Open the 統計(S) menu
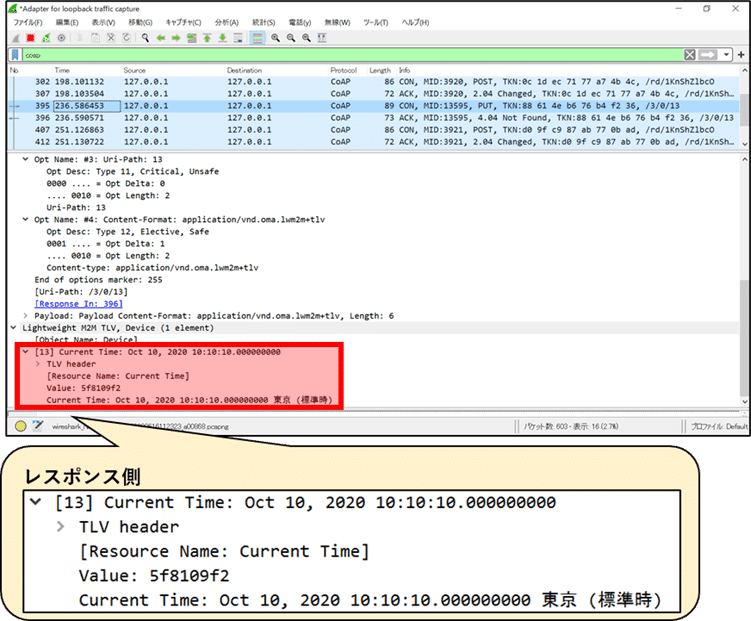The width and height of the screenshot is (751, 621). tap(263, 23)
